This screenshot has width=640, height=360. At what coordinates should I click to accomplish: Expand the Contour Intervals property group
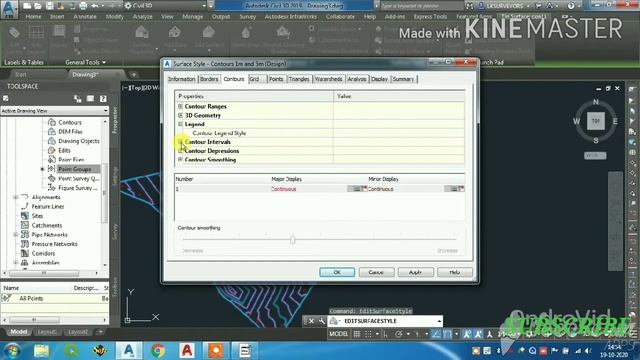180,142
